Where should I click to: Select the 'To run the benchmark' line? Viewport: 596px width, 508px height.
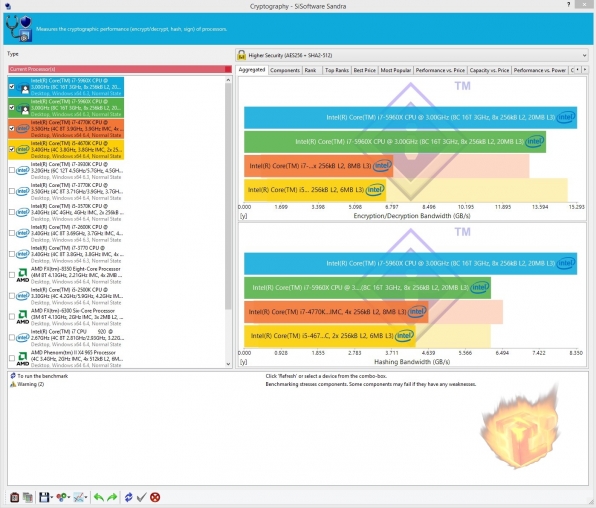click(43, 376)
